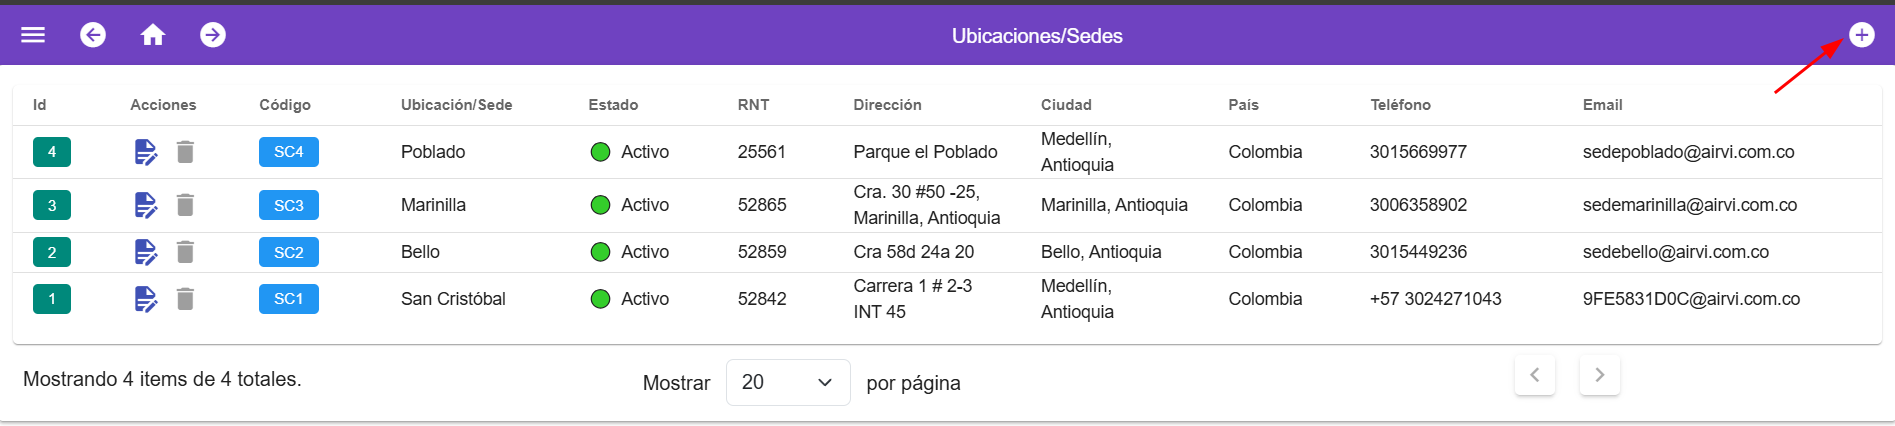Viewport: 1895px width, 426px height.
Task: Click the SC4 code badge
Action: coord(288,152)
